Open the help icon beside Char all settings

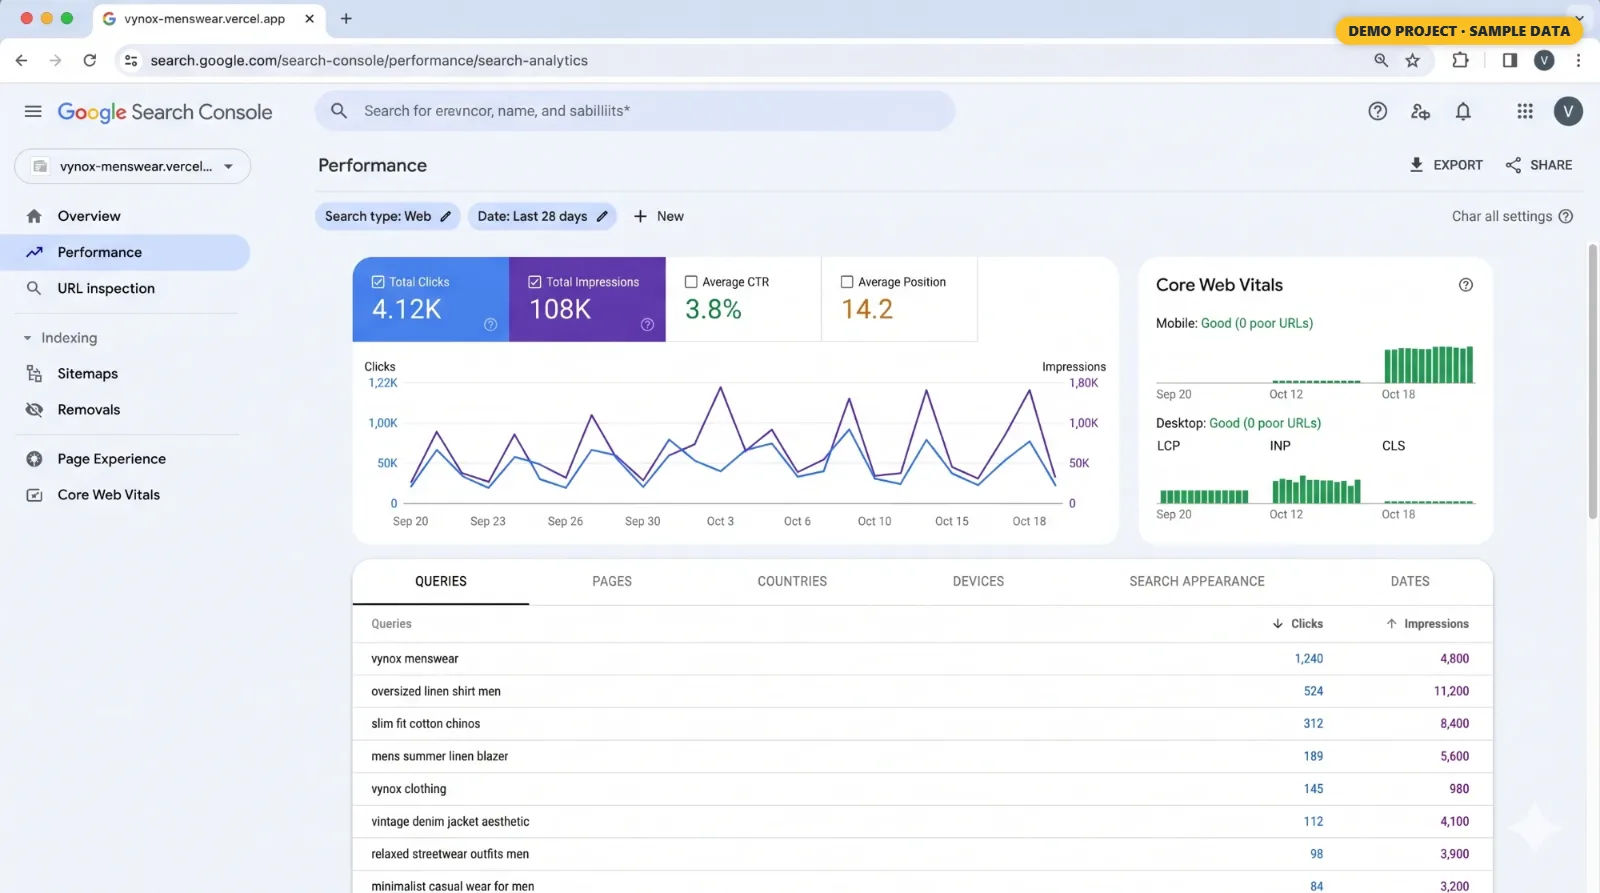coord(1565,216)
